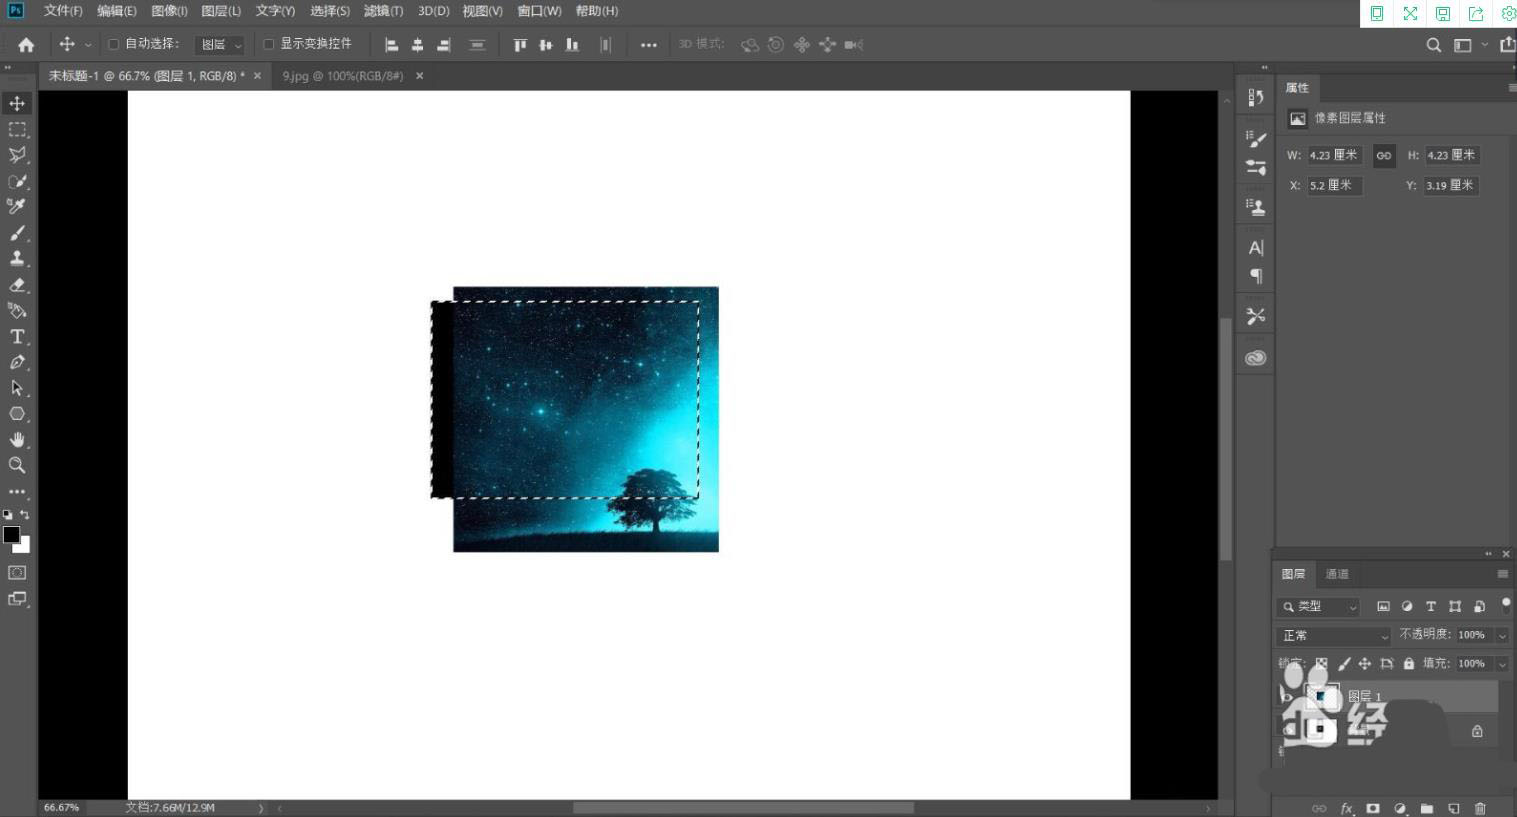The image size is (1517, 817).
Task: Align top edges in options bar
Action: pyautogui.click(x=520, y=45)
